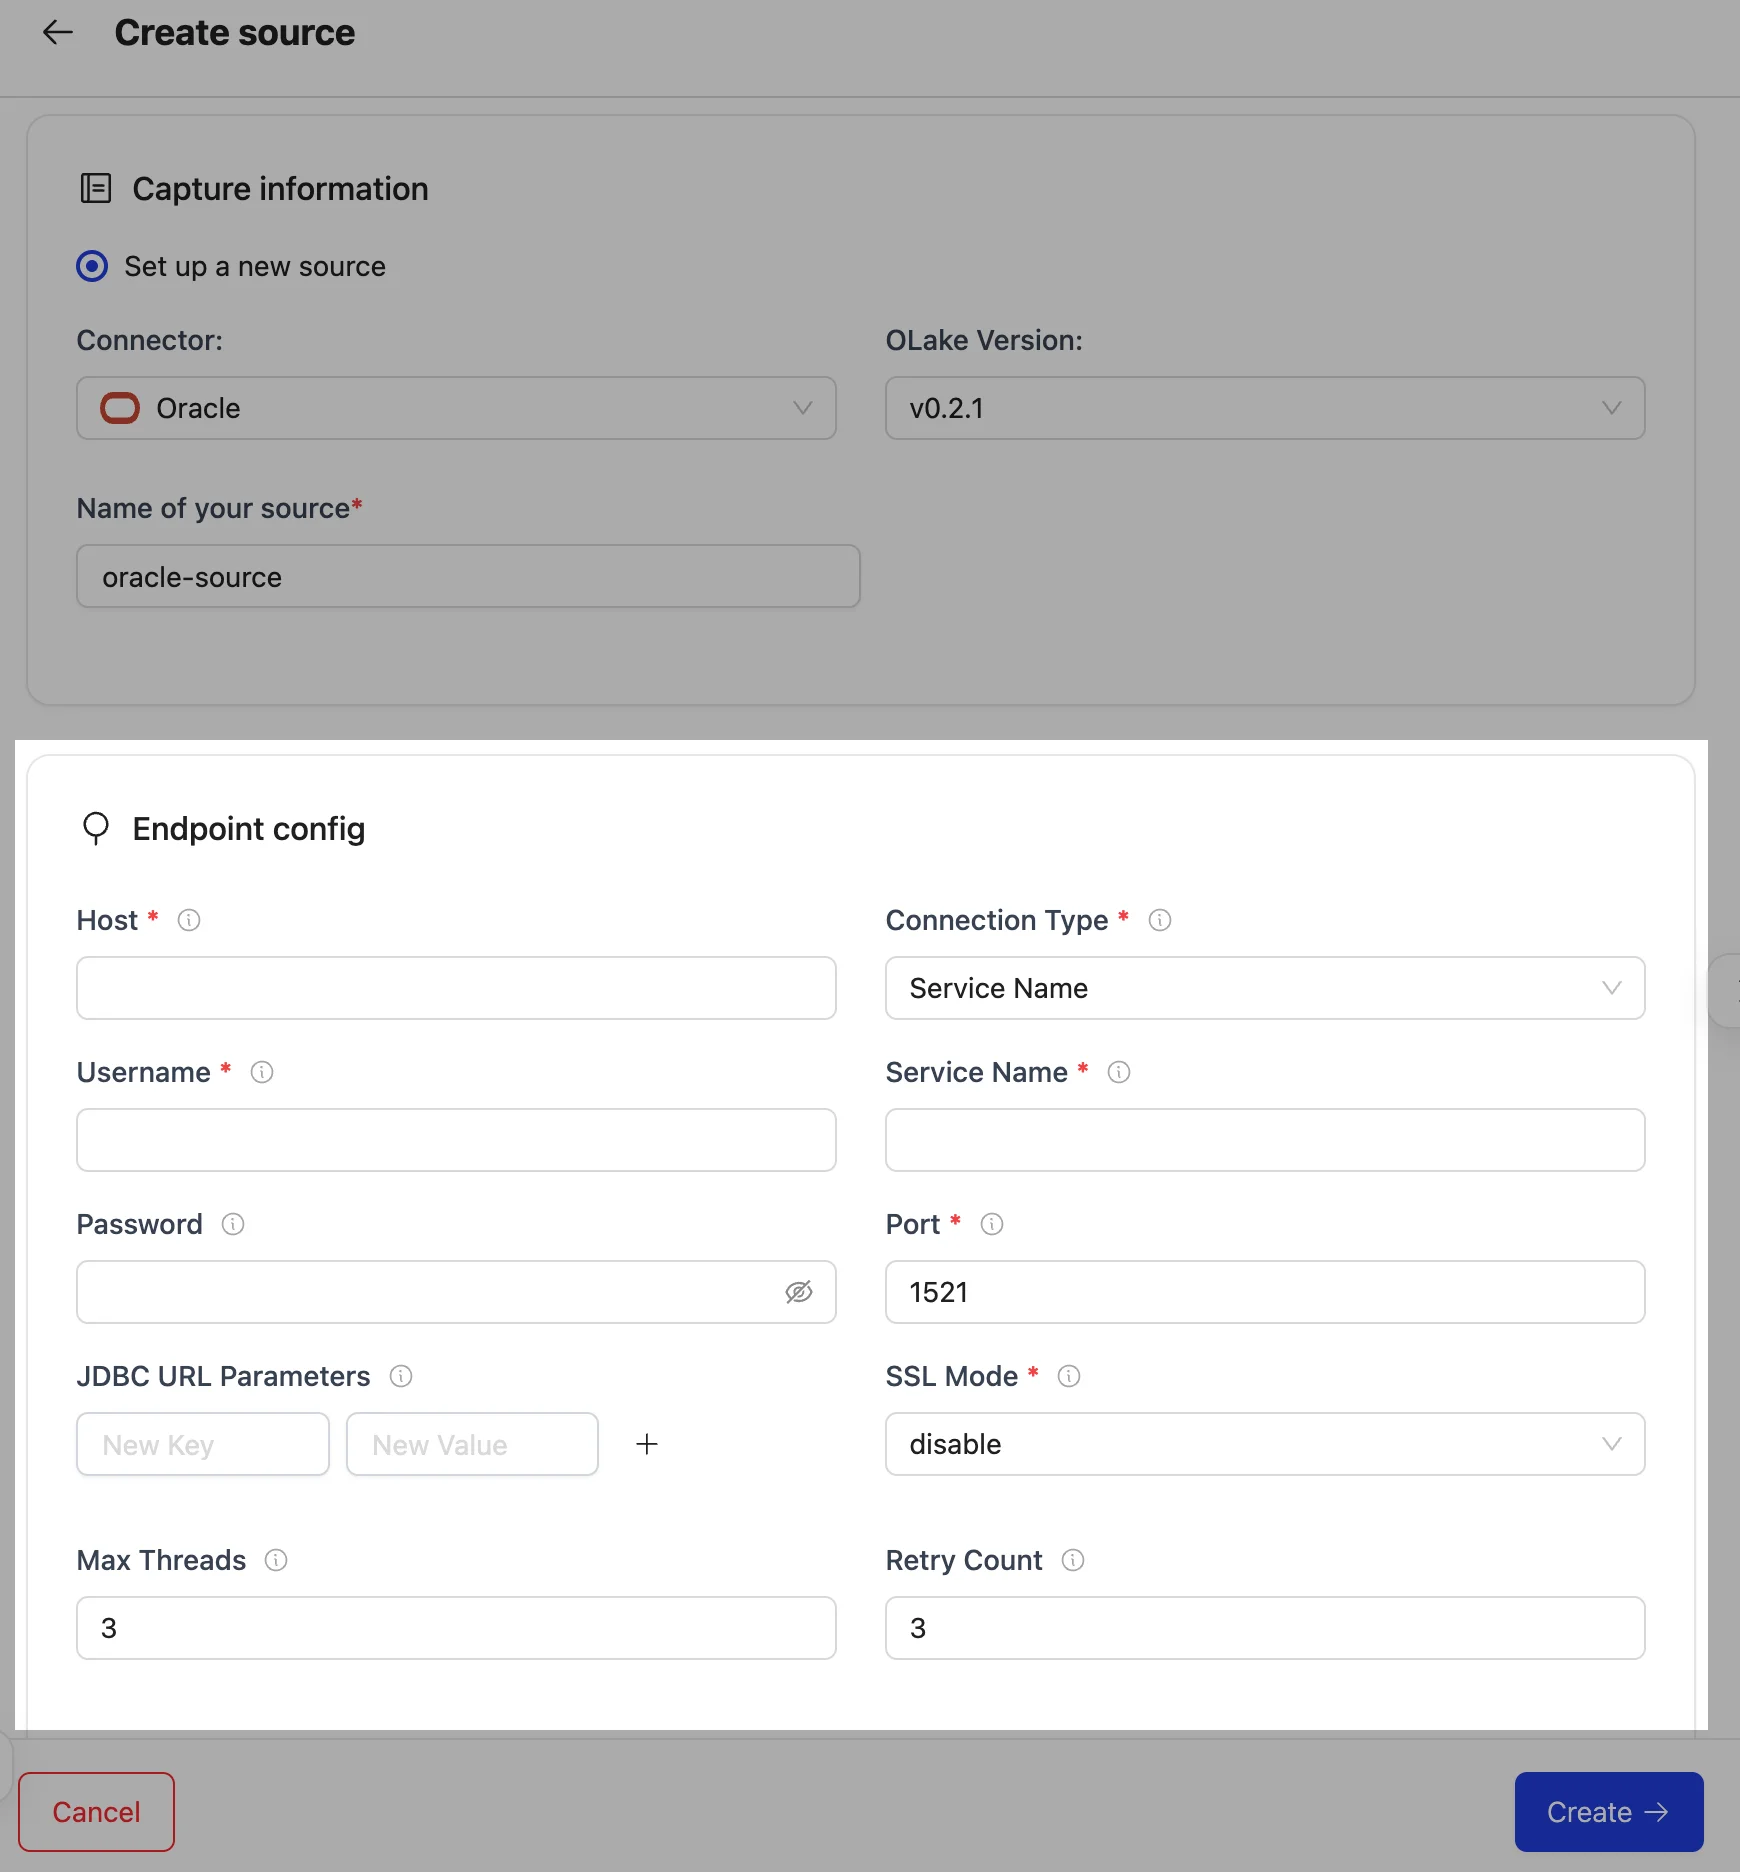Click the Max Threads info icon
The image size is (1740, 1872).
click(x=276, y=1560)
